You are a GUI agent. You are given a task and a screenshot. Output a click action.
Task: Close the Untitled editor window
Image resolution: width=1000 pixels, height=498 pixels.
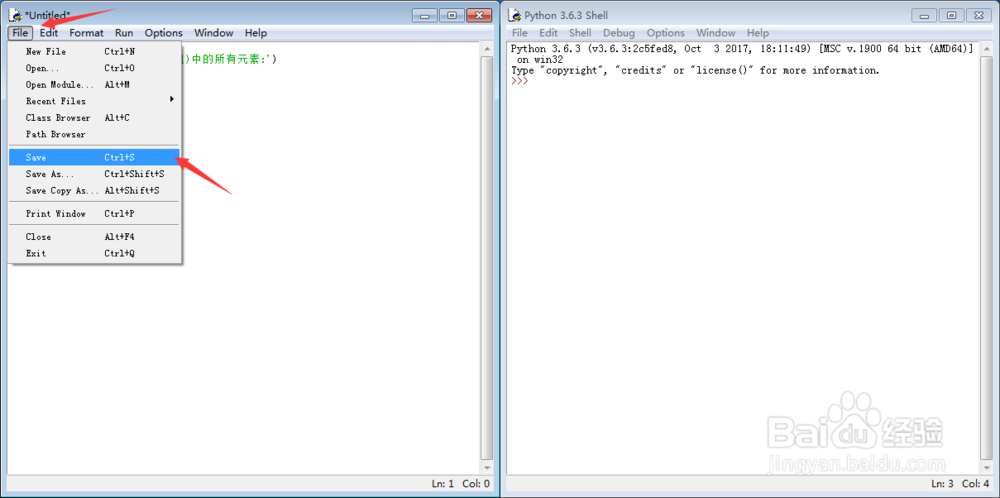pos(480,15)
